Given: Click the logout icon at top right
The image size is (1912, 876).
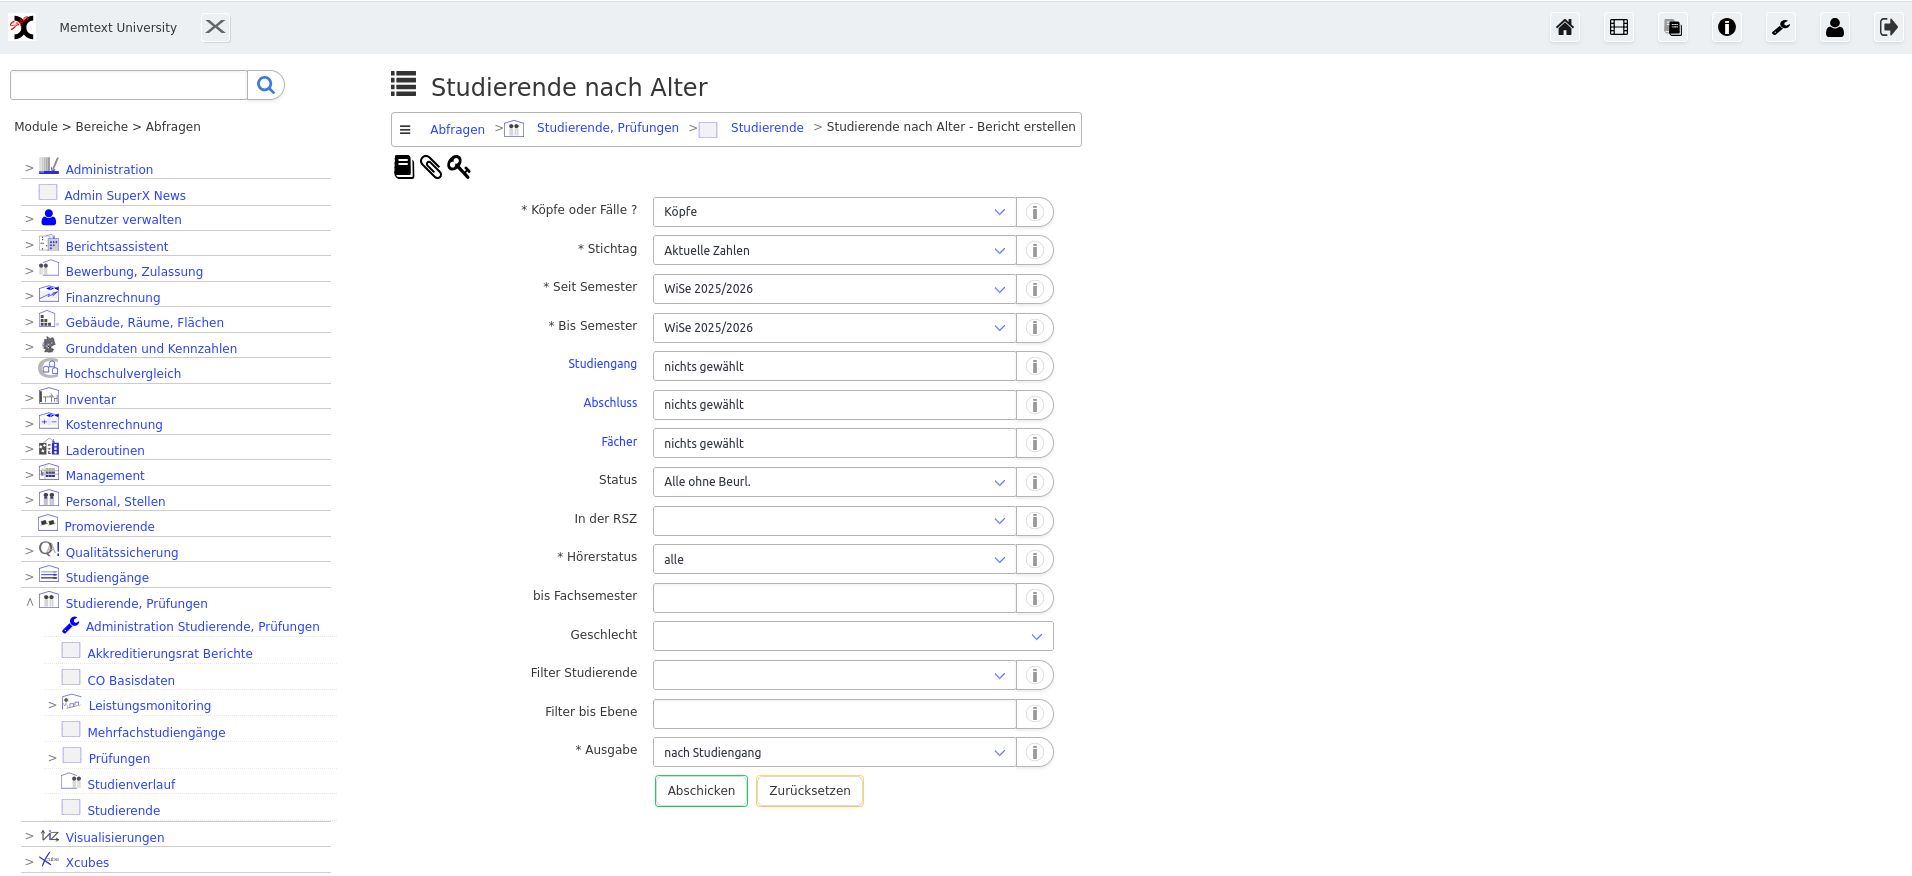Looking at the screenshot, I should tap(1888, 28).
